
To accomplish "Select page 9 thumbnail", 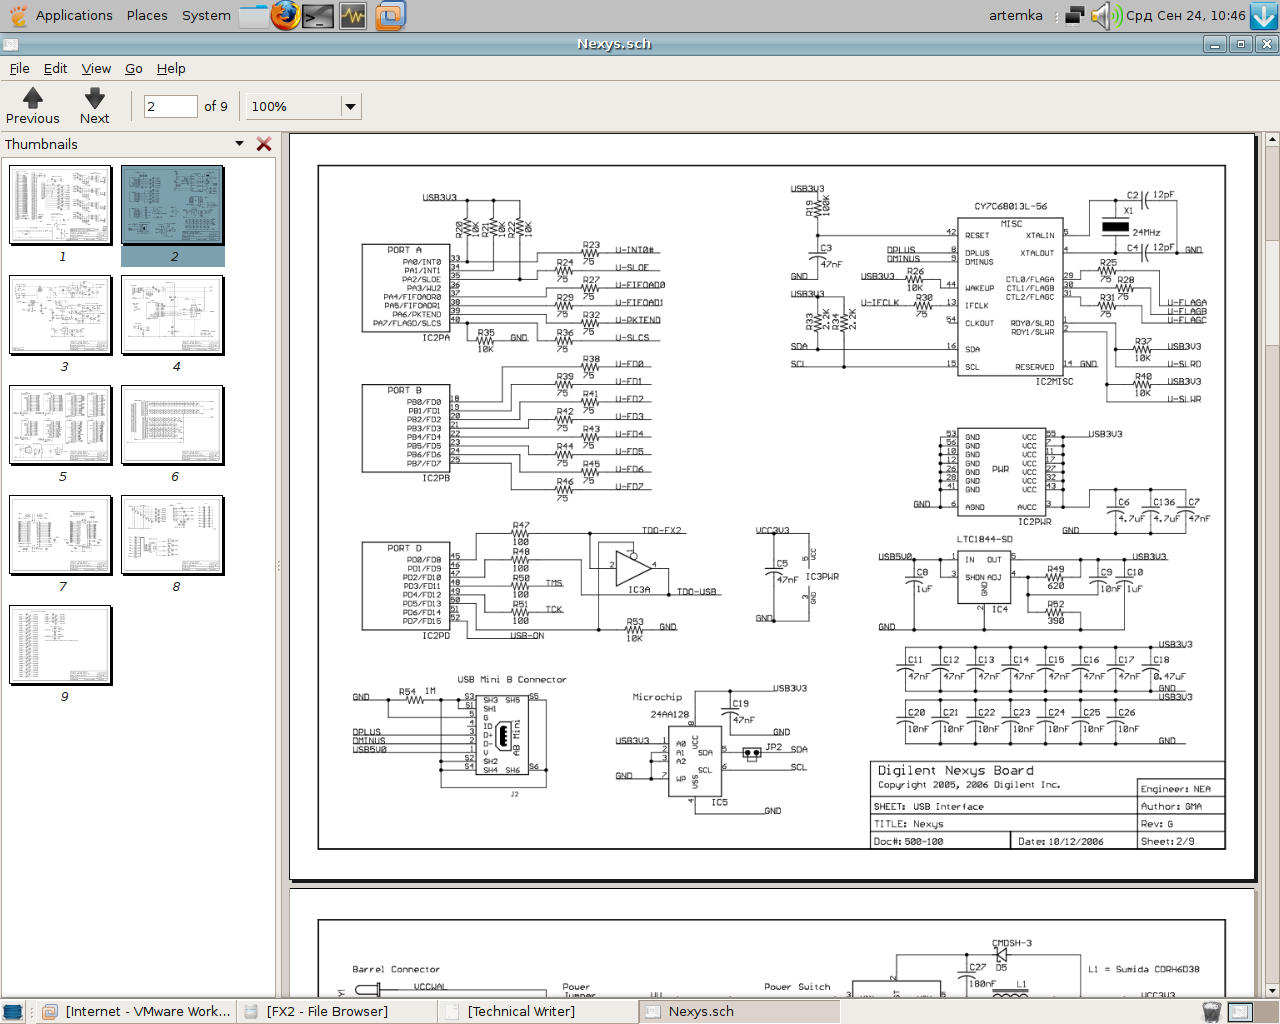I will tap(61, 645).
